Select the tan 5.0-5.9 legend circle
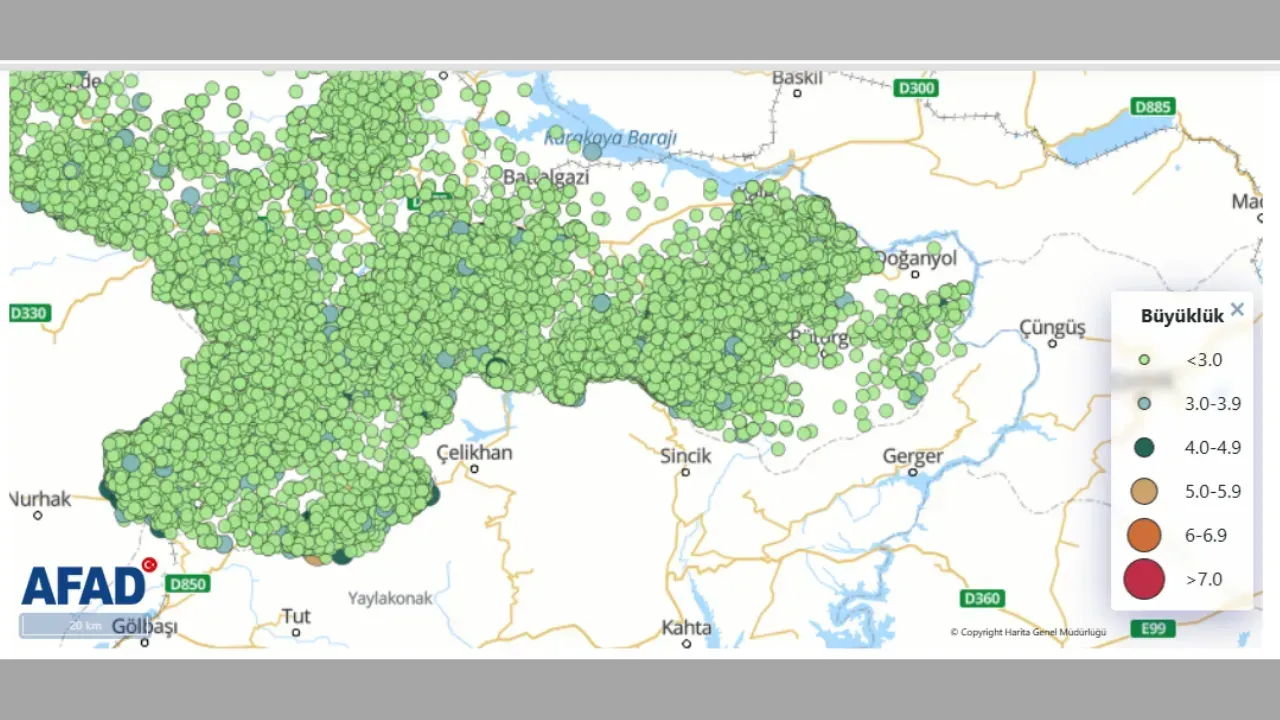The width and height of the screenshot is (1280, 720). point(1144,491)
